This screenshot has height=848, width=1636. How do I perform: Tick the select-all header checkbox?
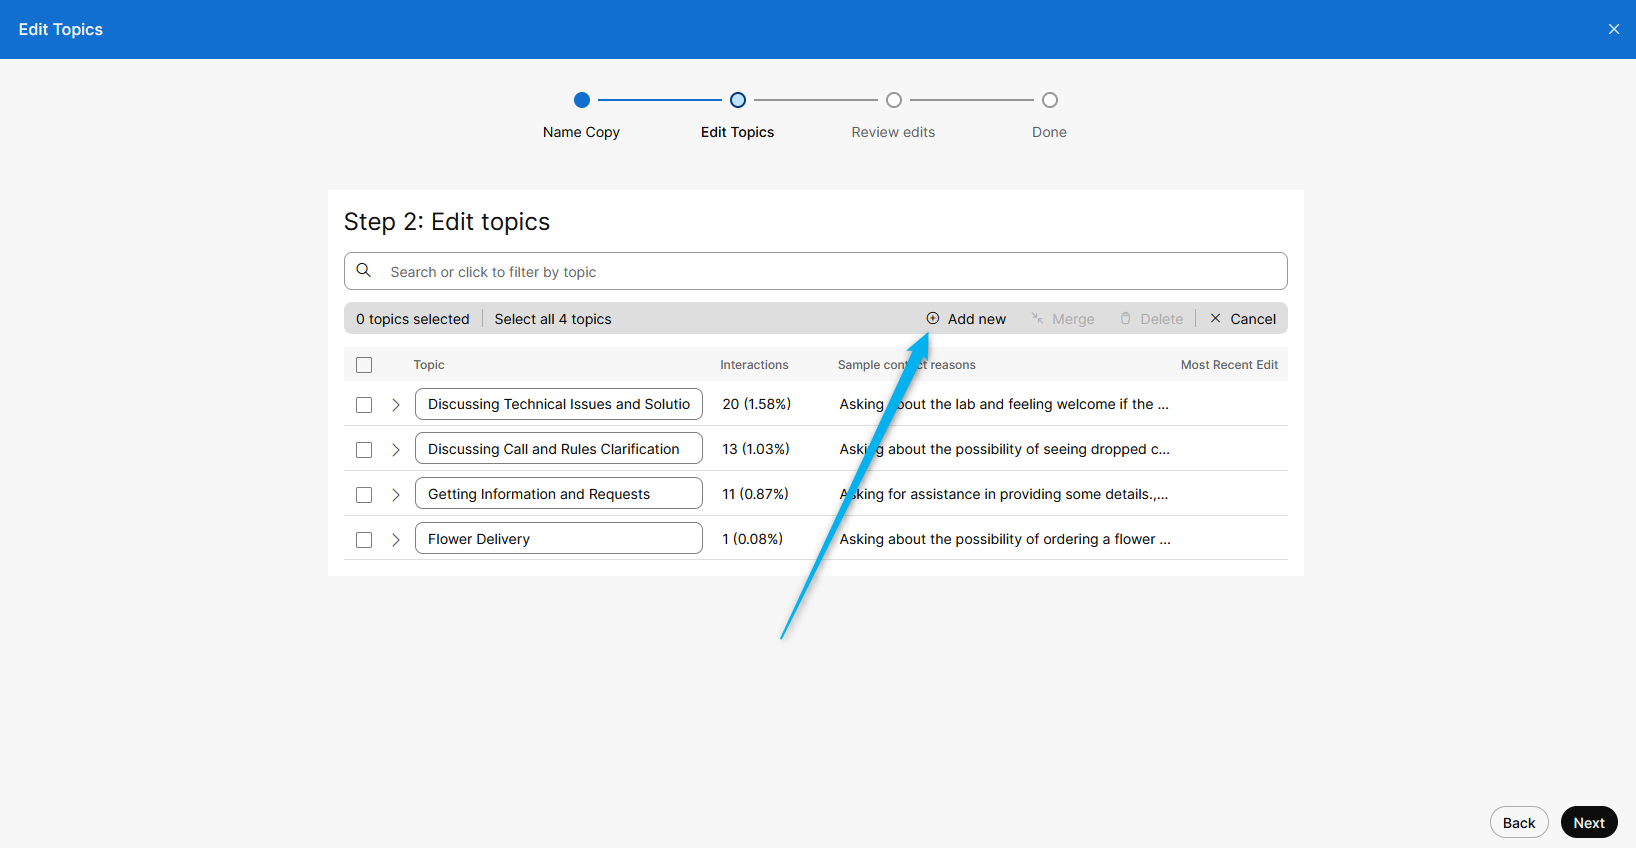(x=364, y=365)
